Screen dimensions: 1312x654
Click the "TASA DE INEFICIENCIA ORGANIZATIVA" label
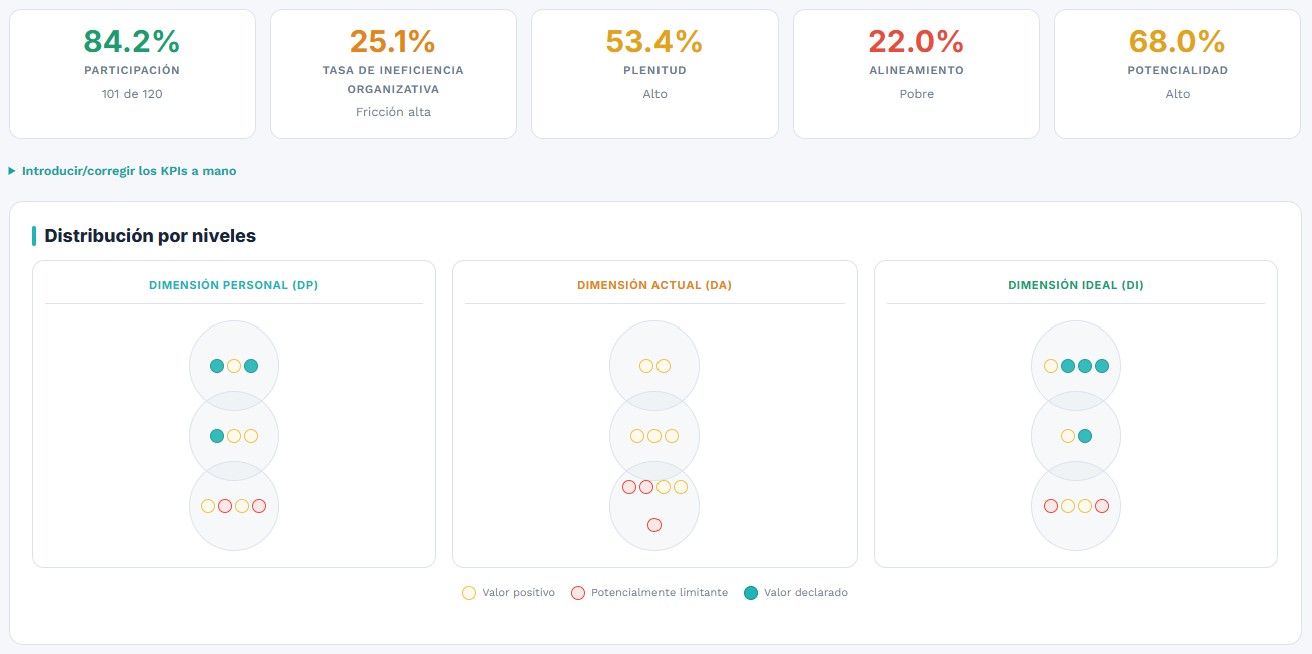coord(393,80)
